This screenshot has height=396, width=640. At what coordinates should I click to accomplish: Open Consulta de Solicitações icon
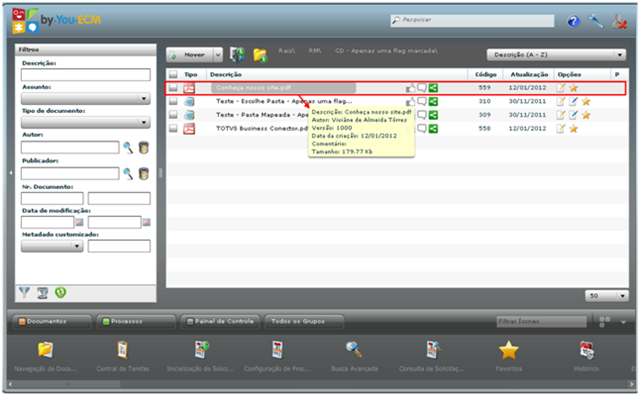pos(432,350)
